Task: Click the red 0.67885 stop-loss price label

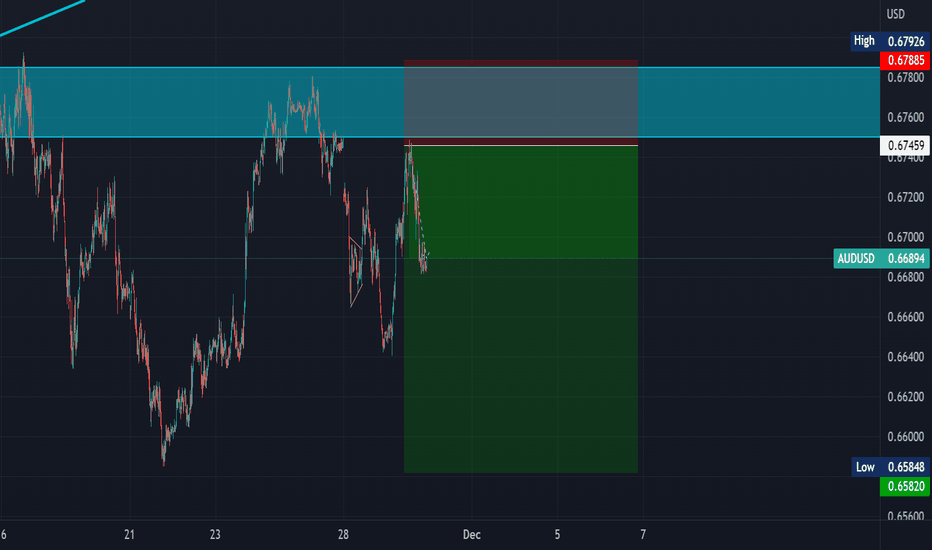Action: [x=905, y=60]
